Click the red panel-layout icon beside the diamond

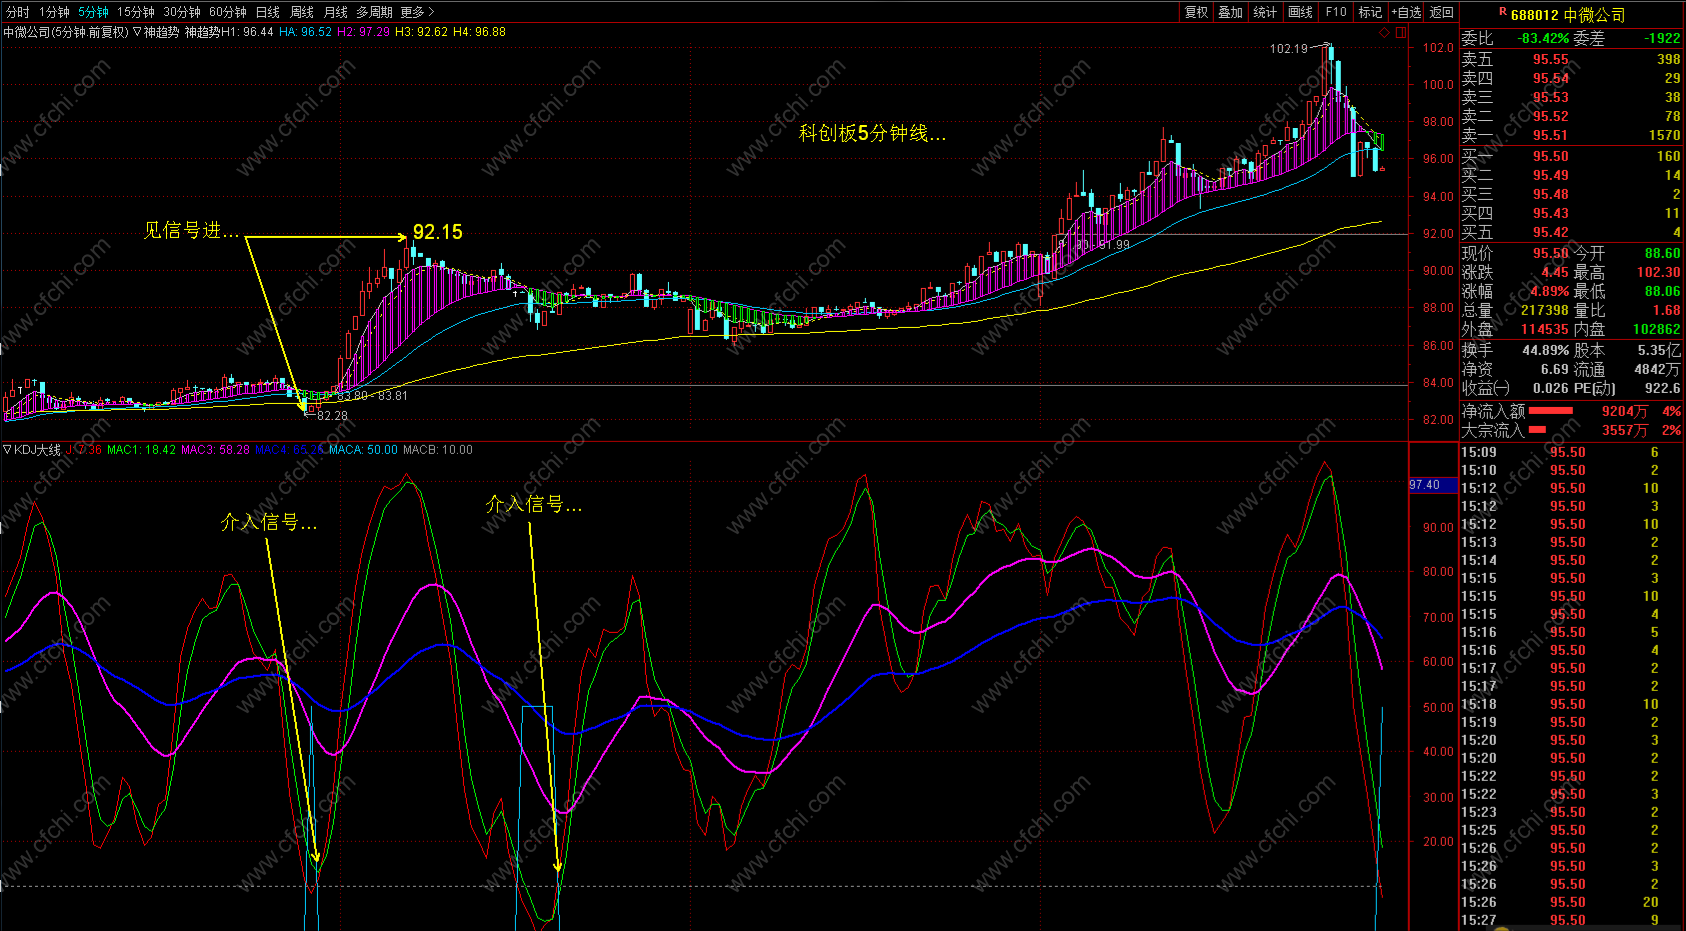tap(1401, 32)
